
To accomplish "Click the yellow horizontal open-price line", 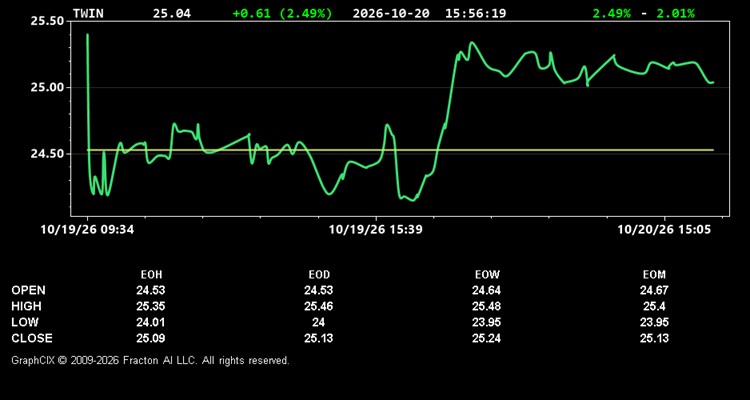I will click(400, 150).
